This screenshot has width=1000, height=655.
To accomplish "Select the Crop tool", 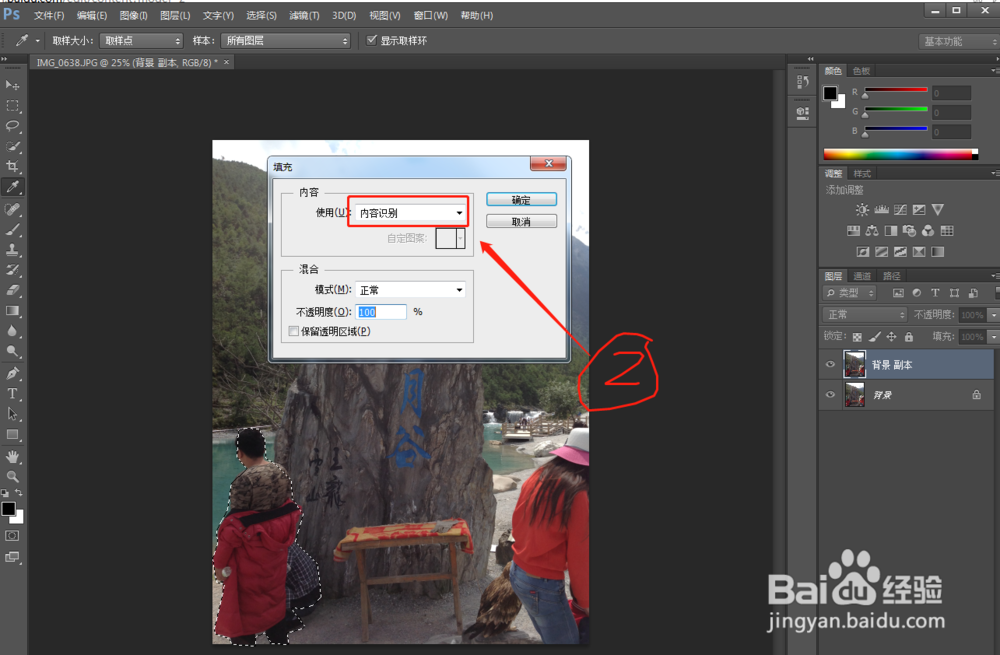I will (x=12, y=166).
